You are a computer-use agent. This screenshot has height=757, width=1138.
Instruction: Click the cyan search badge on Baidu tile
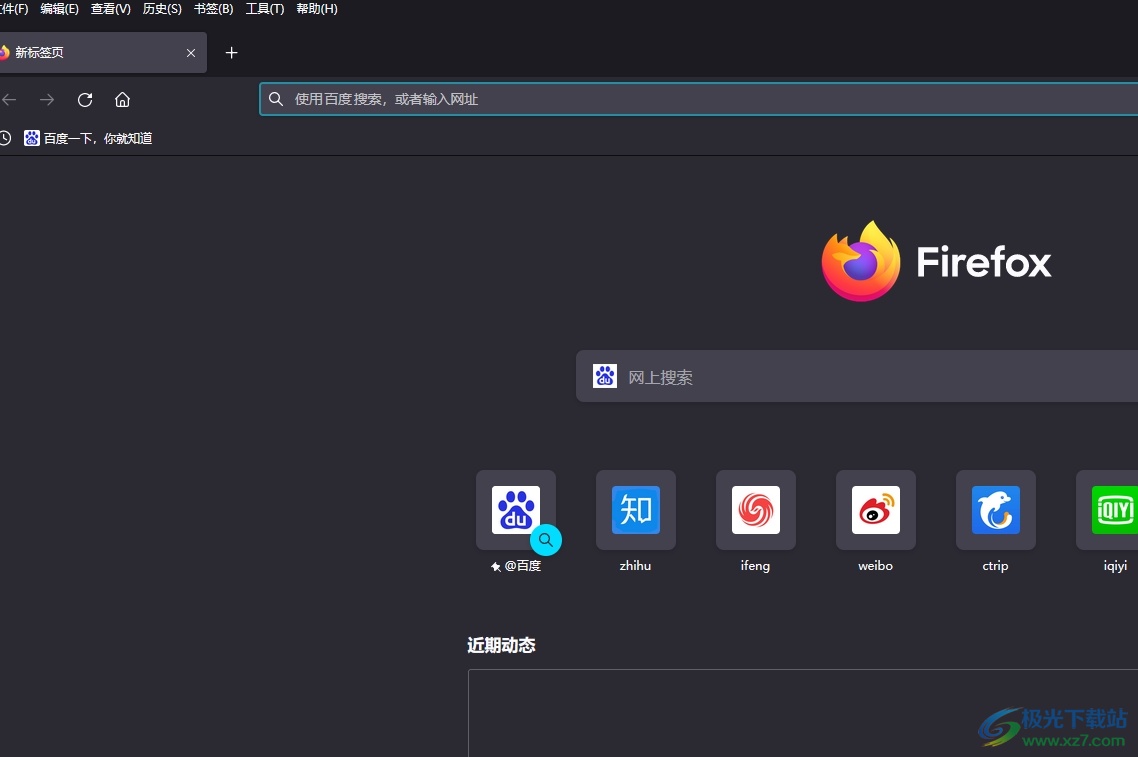[x=546, y=540]
